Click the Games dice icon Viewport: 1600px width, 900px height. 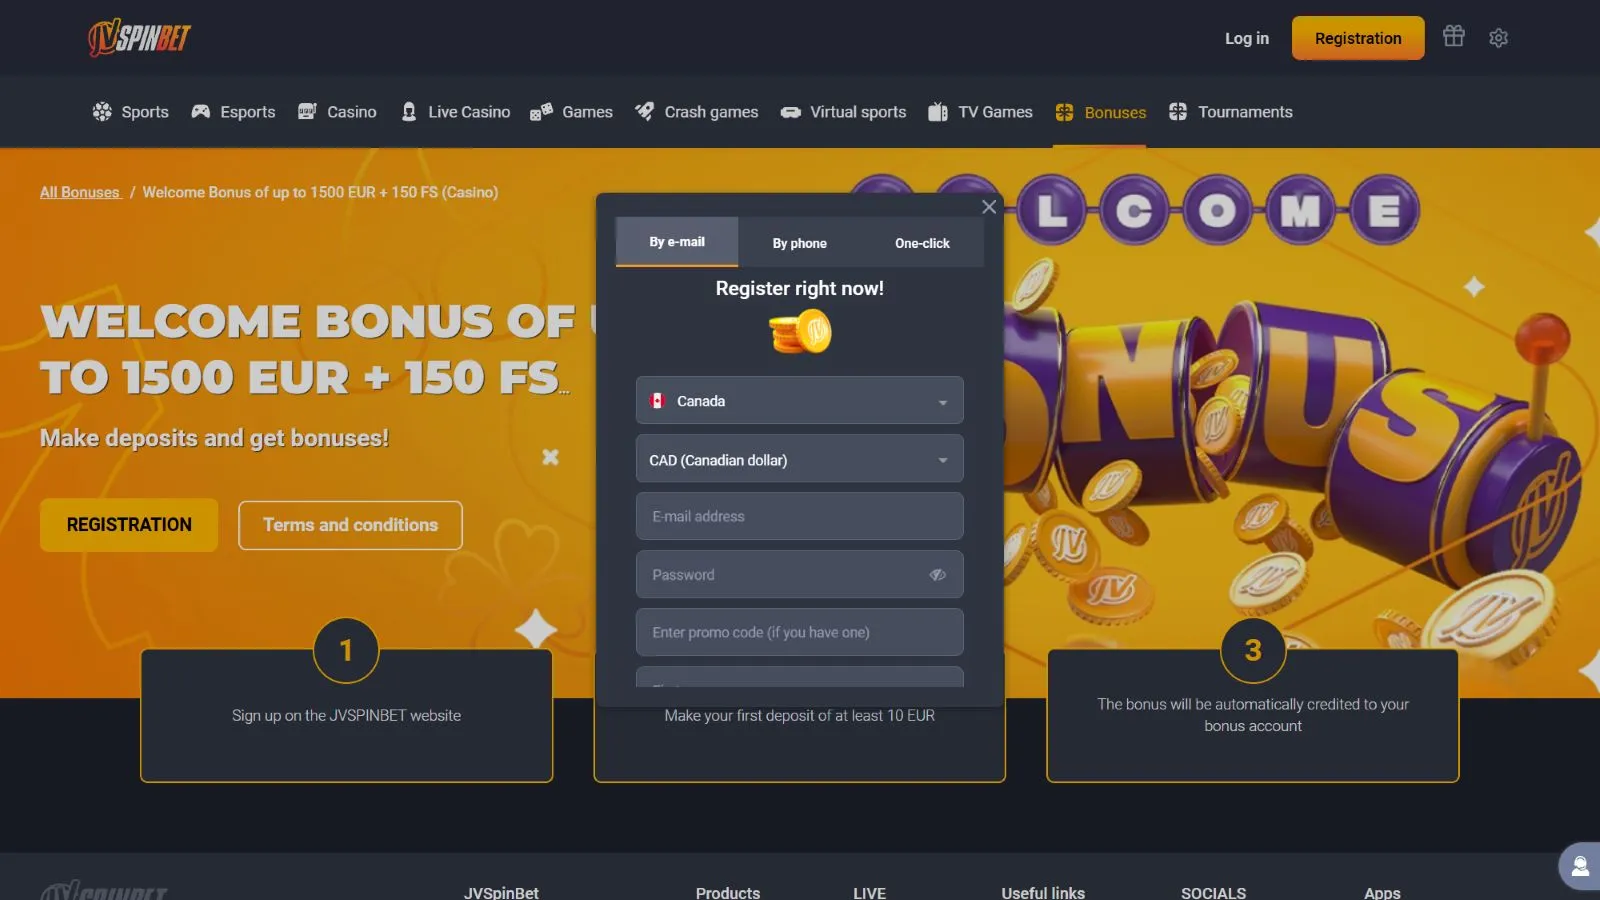click(541, 112)
